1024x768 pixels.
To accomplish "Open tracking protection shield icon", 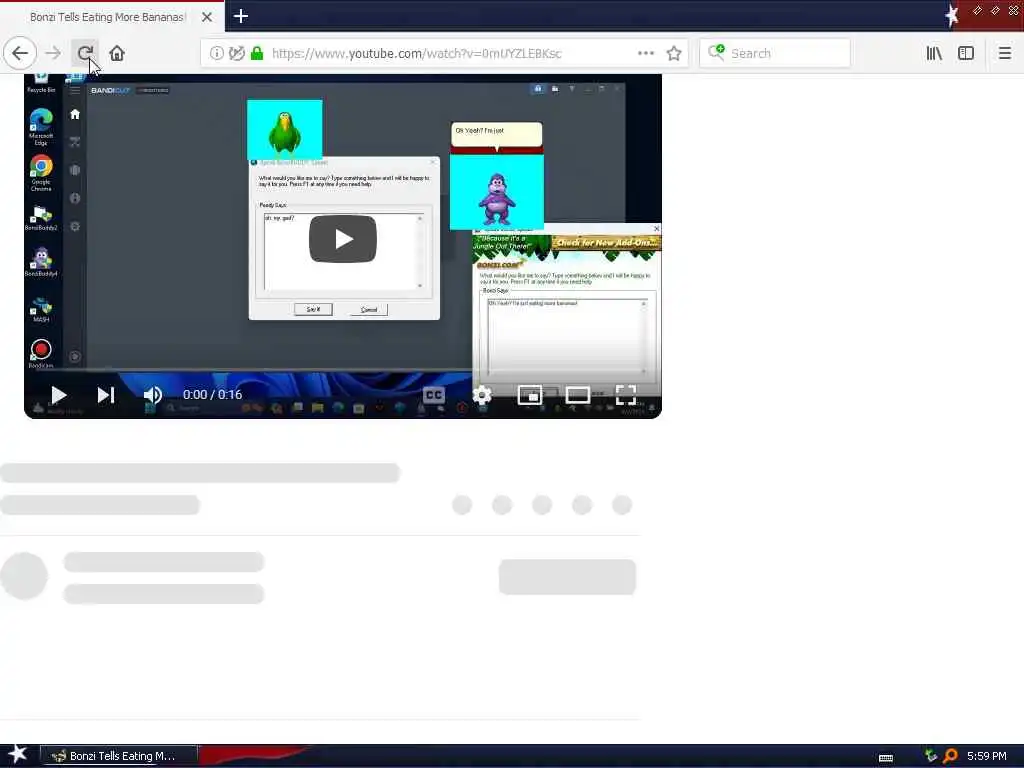I will pyautogui.click(x=236, y=53).
